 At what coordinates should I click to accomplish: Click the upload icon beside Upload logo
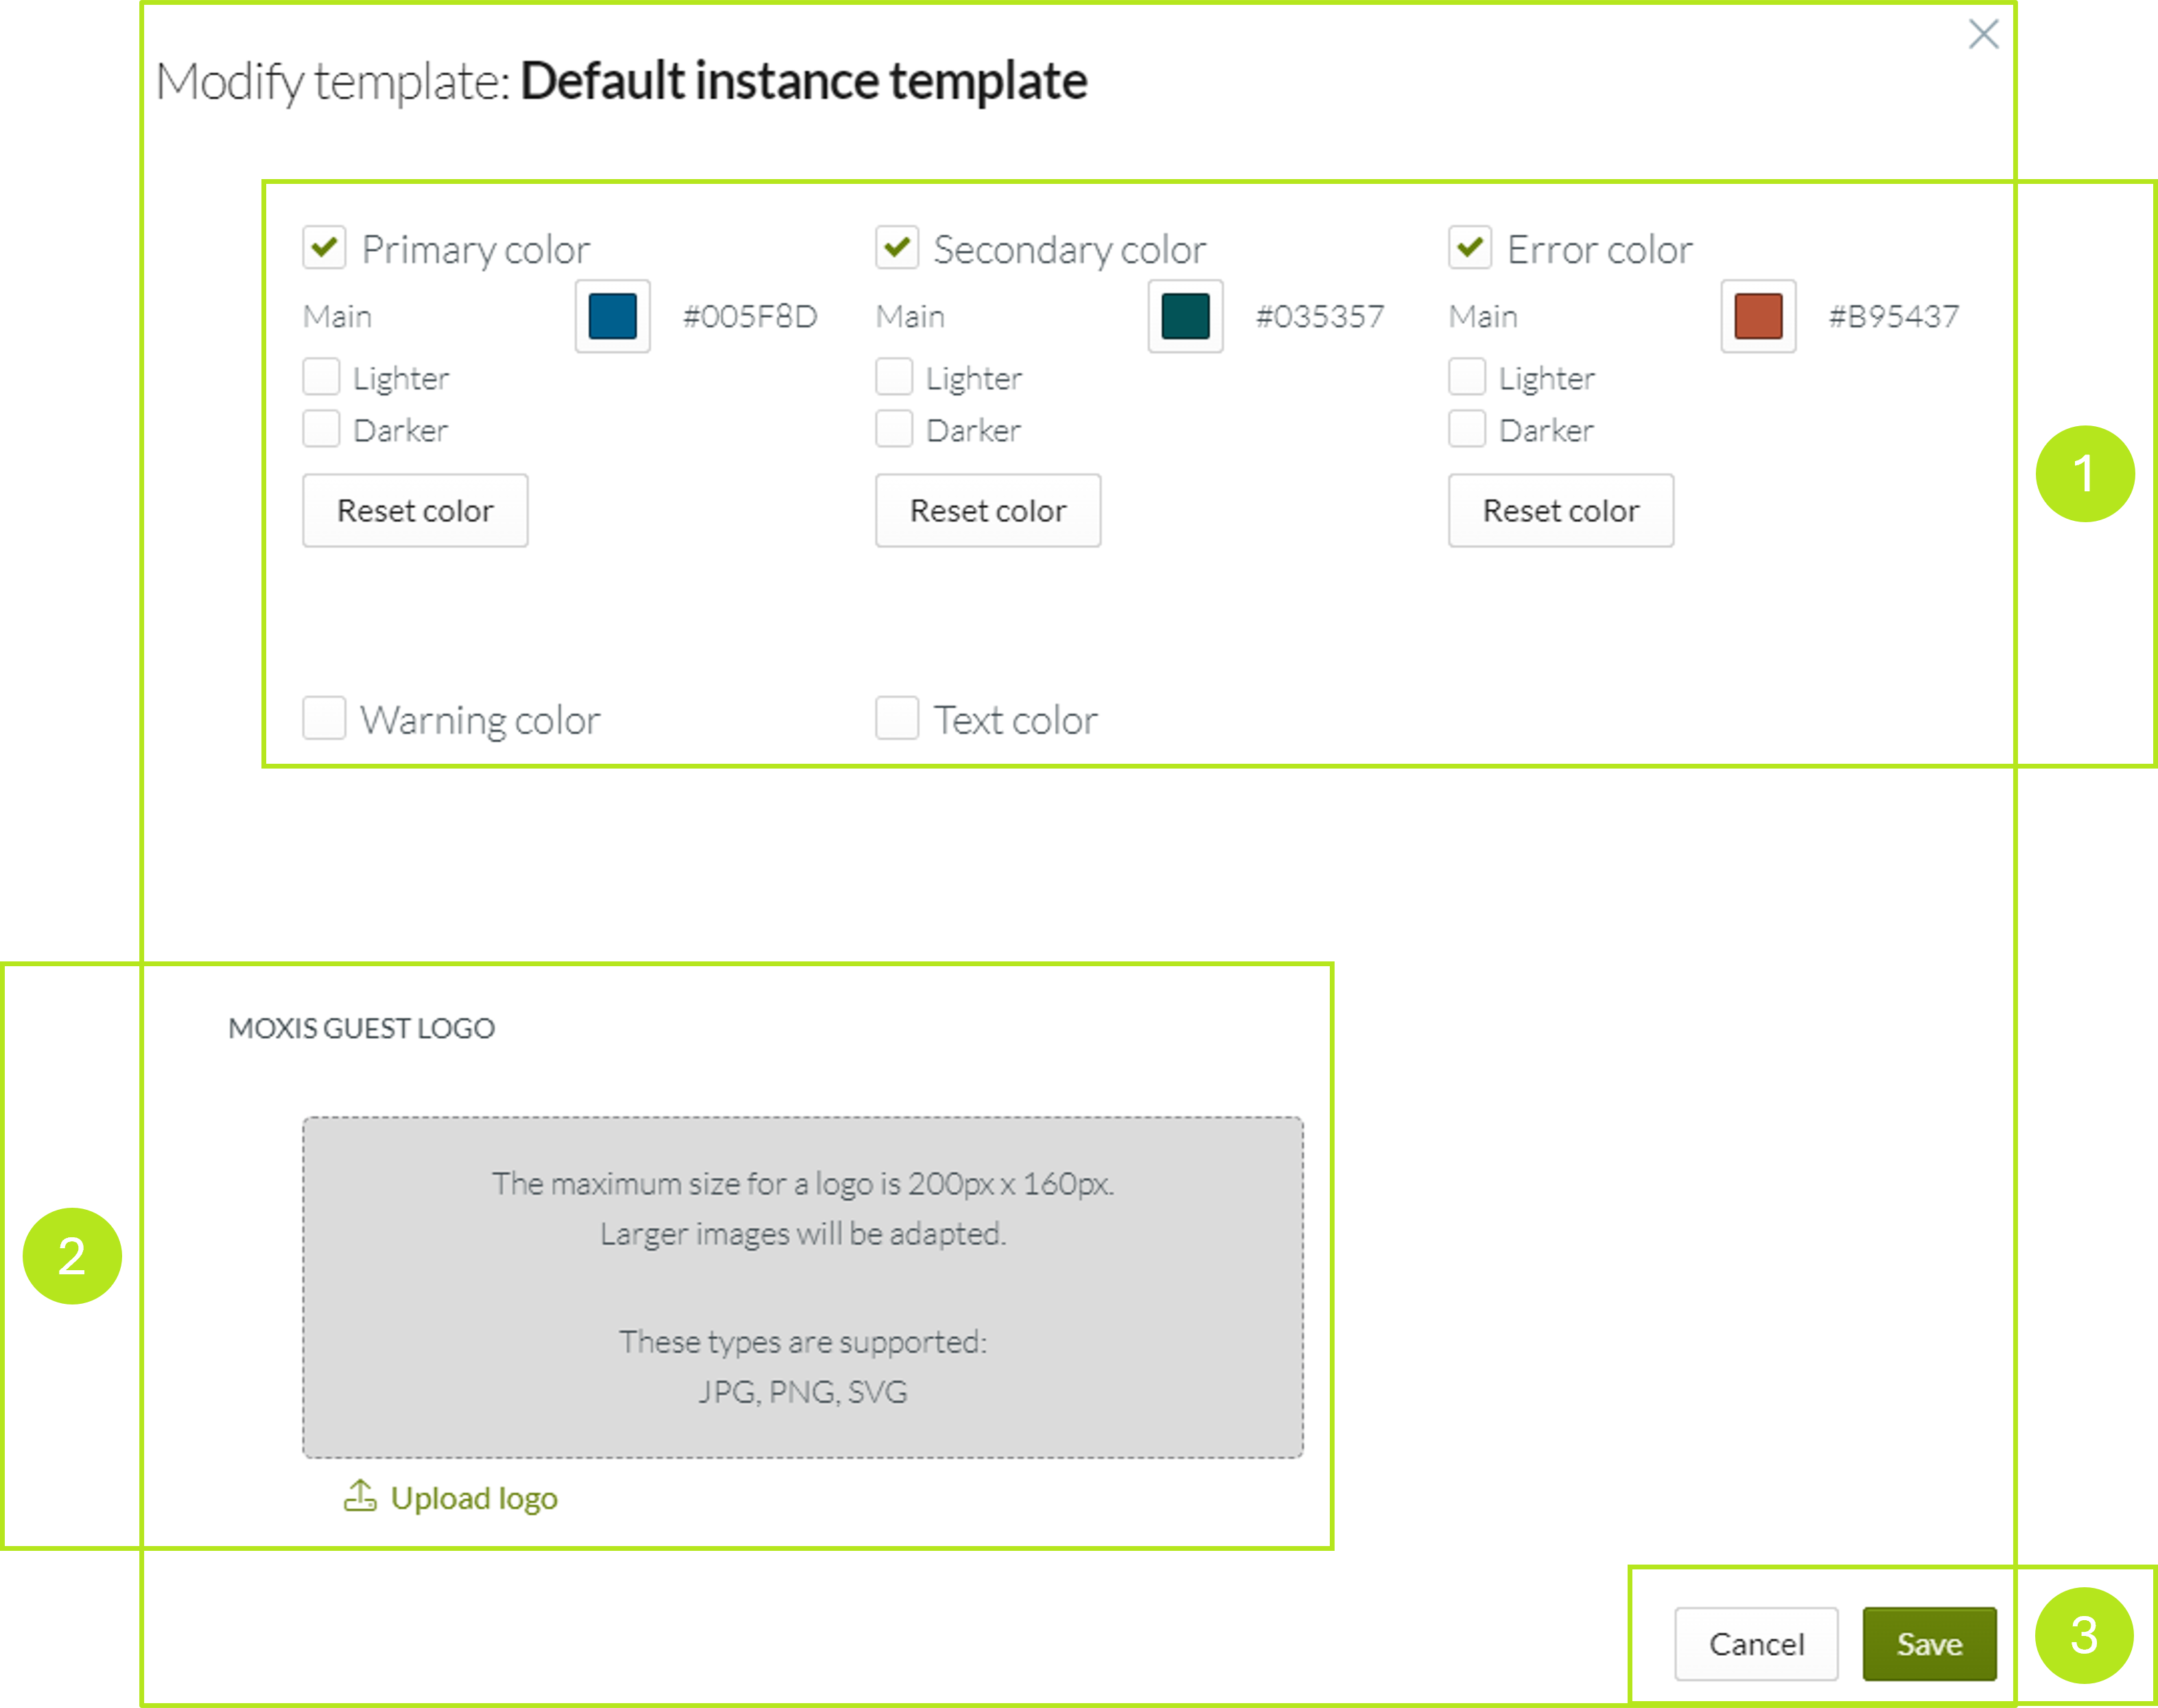359,1496
